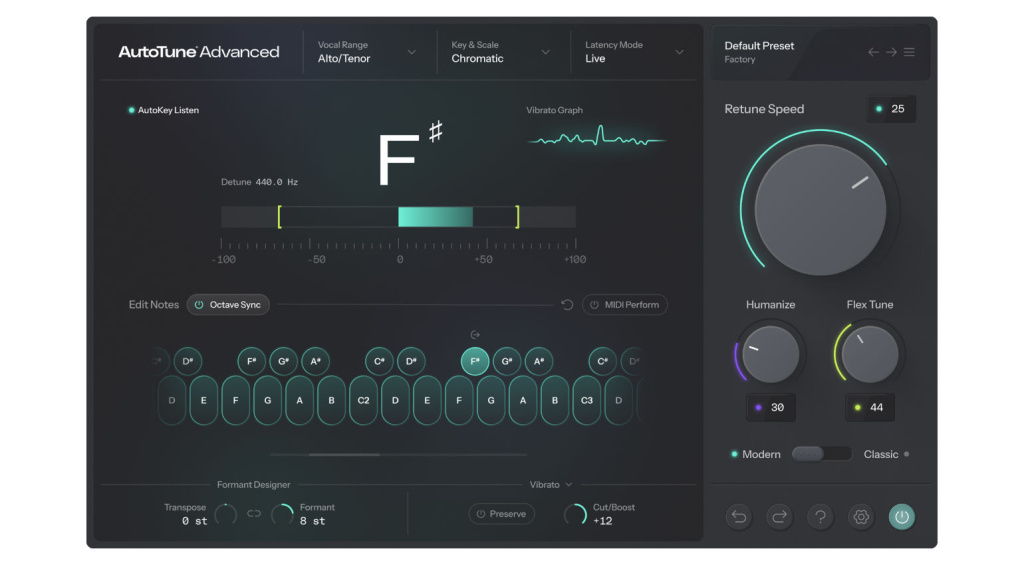Viewport: 1024px width, 565px height.
Task: Click the Formant 8 st value
Action: click(312, 521)
